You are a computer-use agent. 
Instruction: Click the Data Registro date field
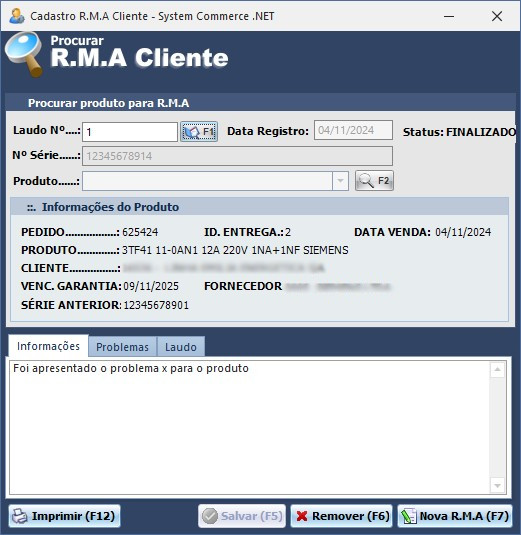[353, 130]
